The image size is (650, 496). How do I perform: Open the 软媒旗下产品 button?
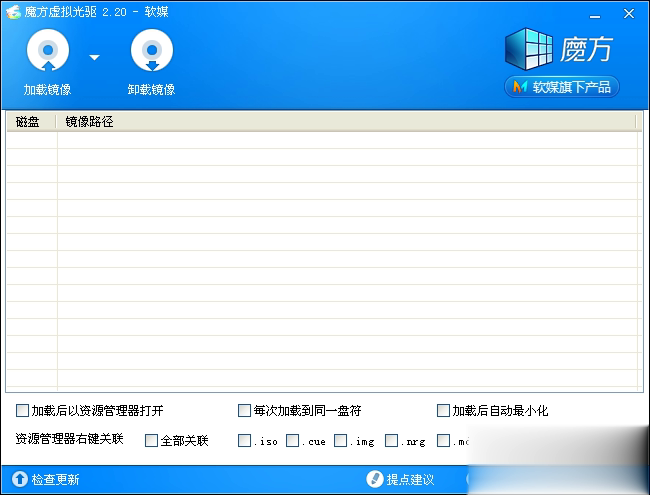(562, 87)
